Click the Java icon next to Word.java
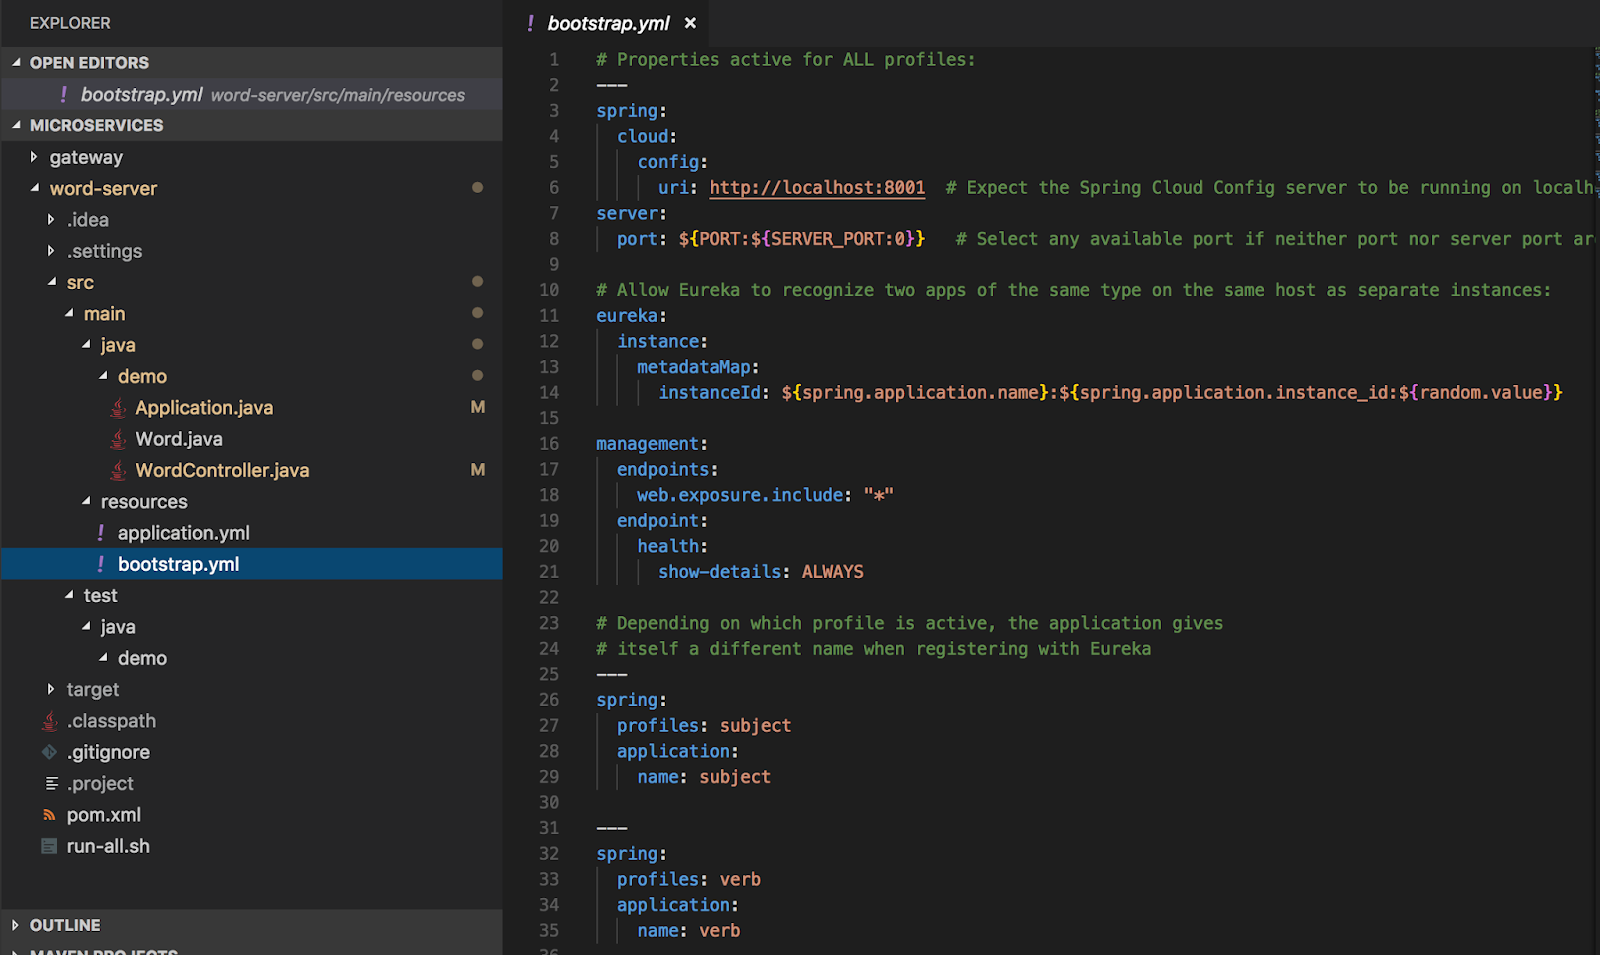1600x955 pixels. tap(118, 439)
